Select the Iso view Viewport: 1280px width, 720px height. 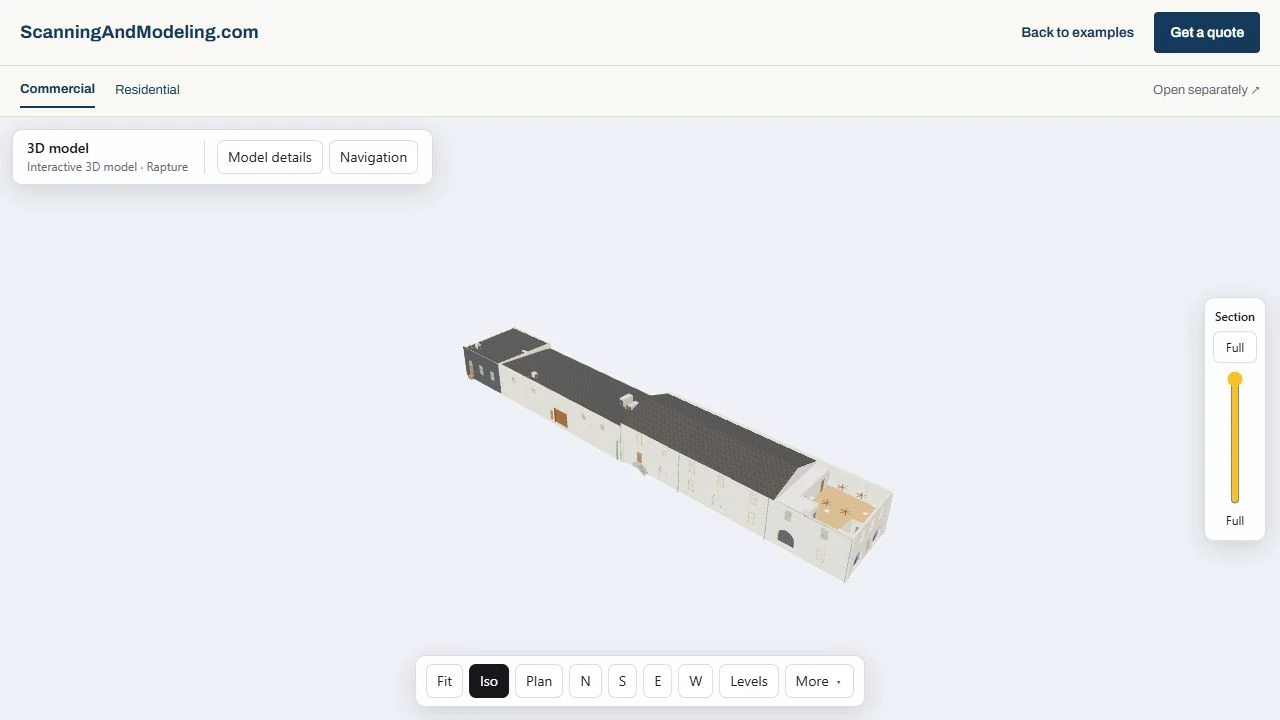click(x=489, y=681)
